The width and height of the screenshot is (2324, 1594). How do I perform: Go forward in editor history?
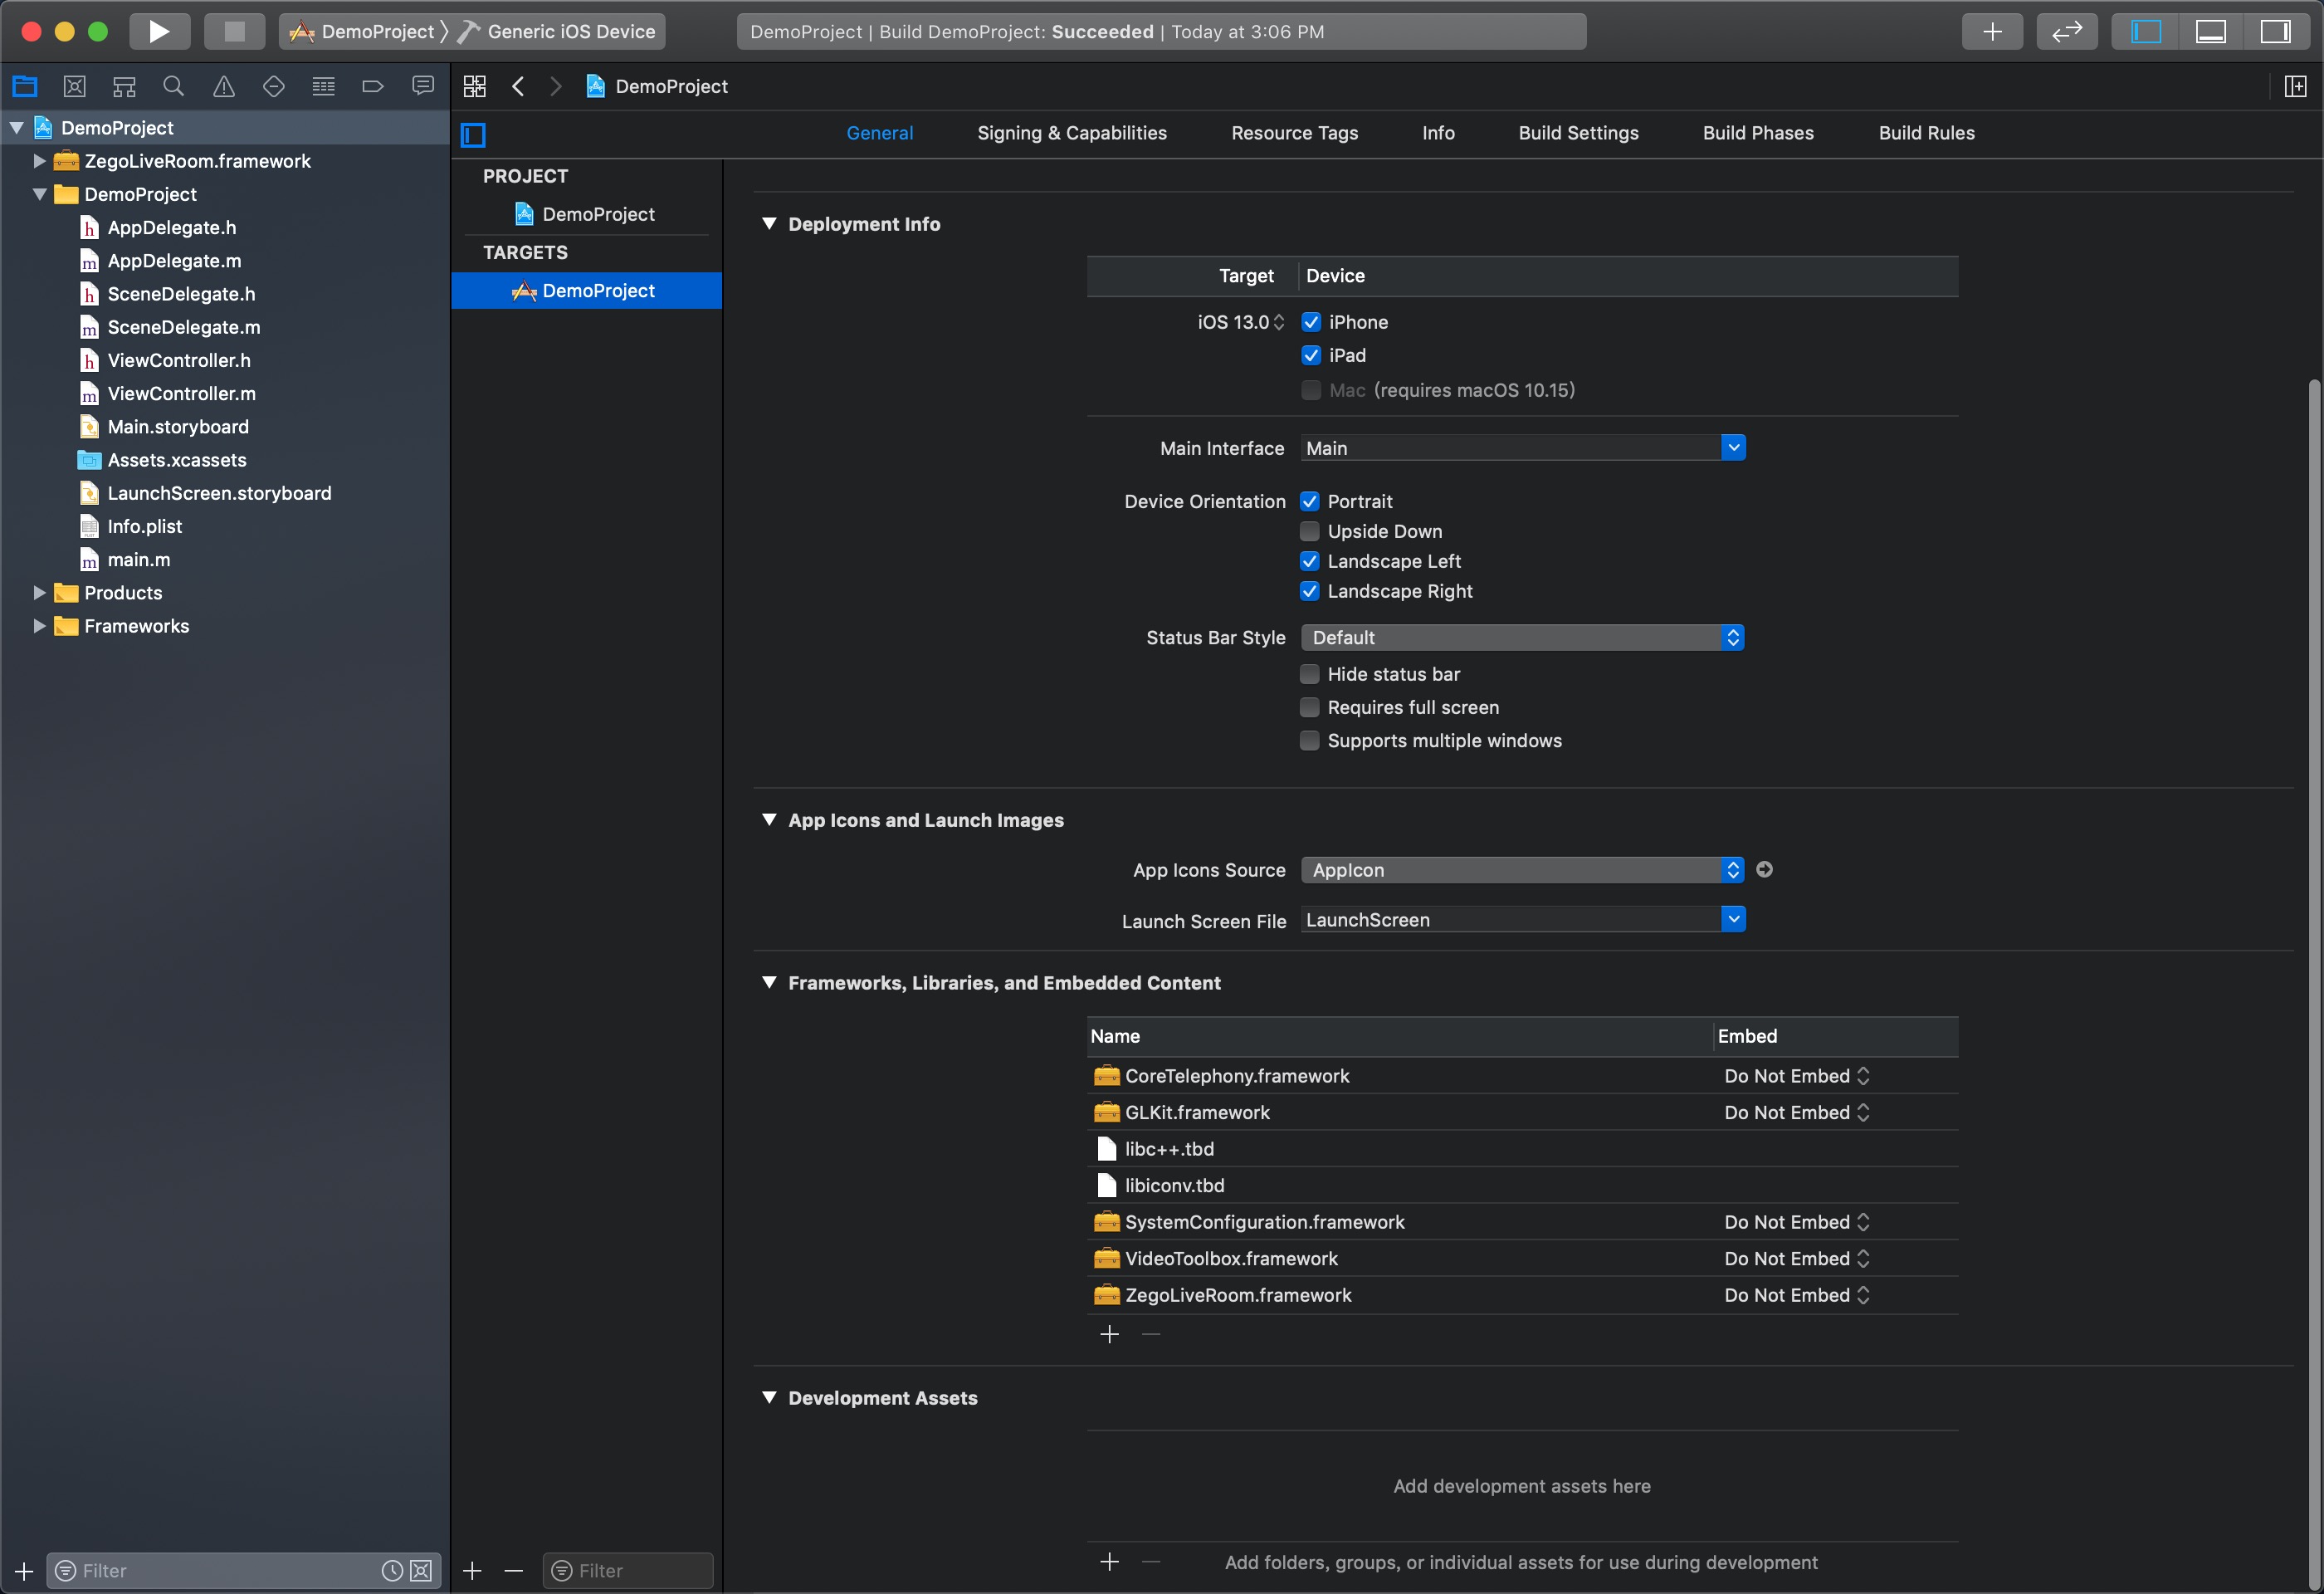click(556, 86)
